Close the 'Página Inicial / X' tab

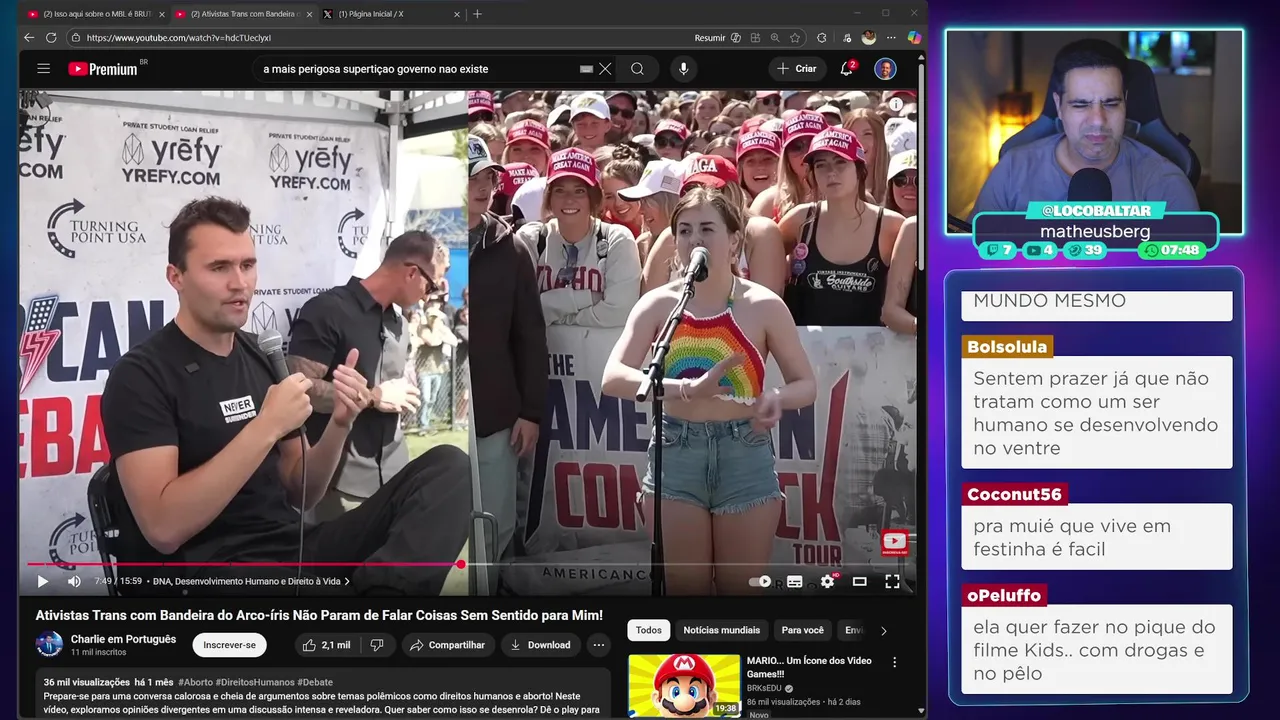[x=457, y=14]
